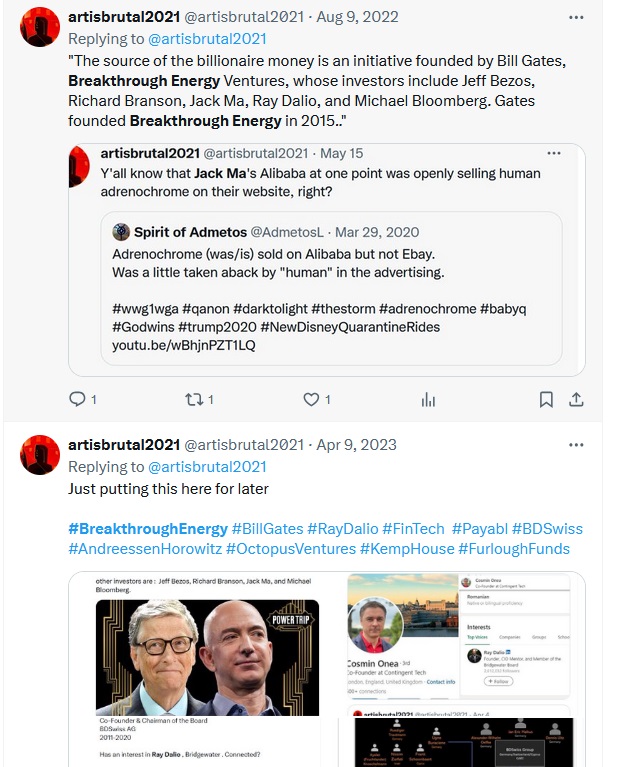Open more options on quoted May 15 tweet
The height and width of the screenshot is (767, 617).
pos(554,153)
